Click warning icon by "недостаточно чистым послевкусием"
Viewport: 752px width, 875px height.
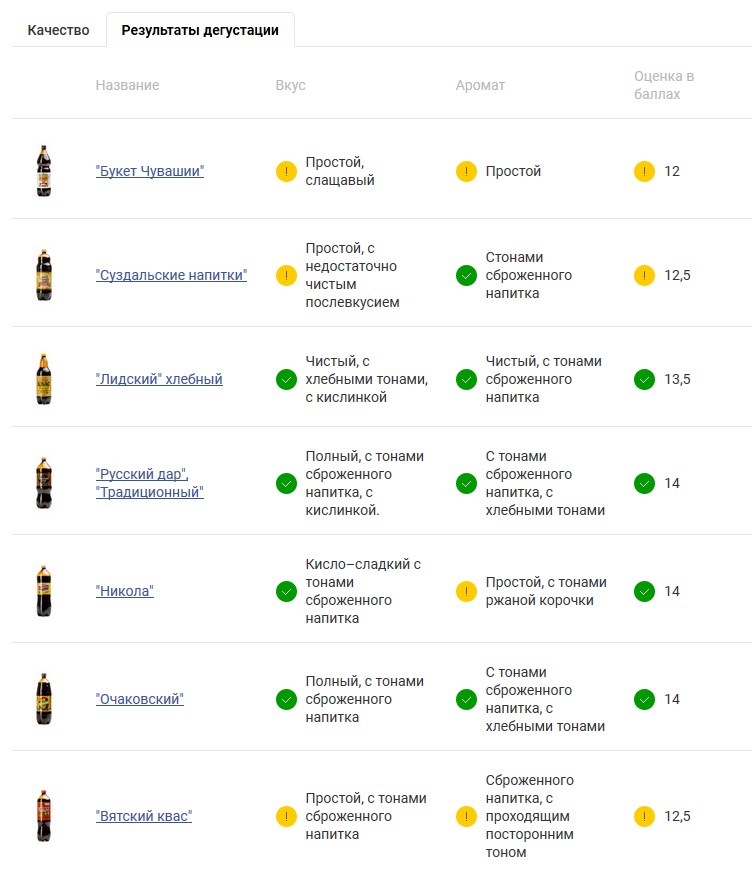pyautogui.click(x=286, y=275)
